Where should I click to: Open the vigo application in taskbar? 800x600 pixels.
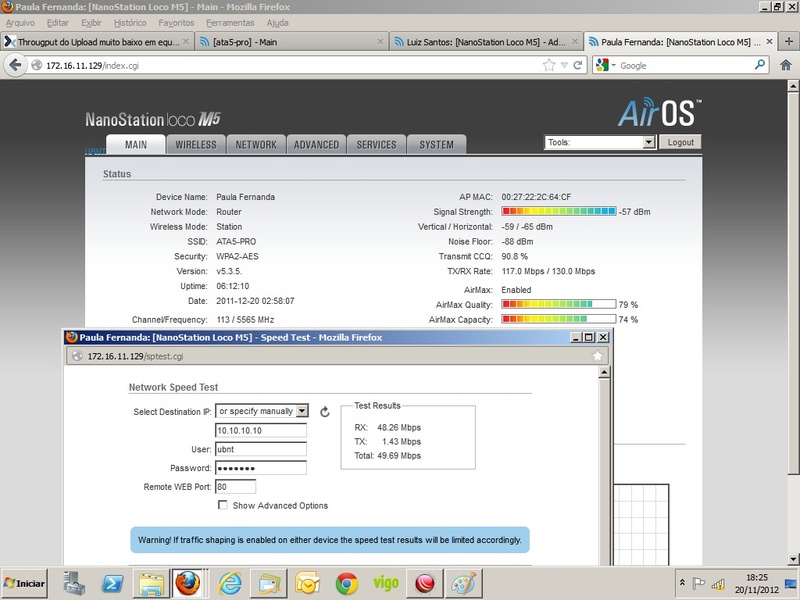click(x=386, y=582)
